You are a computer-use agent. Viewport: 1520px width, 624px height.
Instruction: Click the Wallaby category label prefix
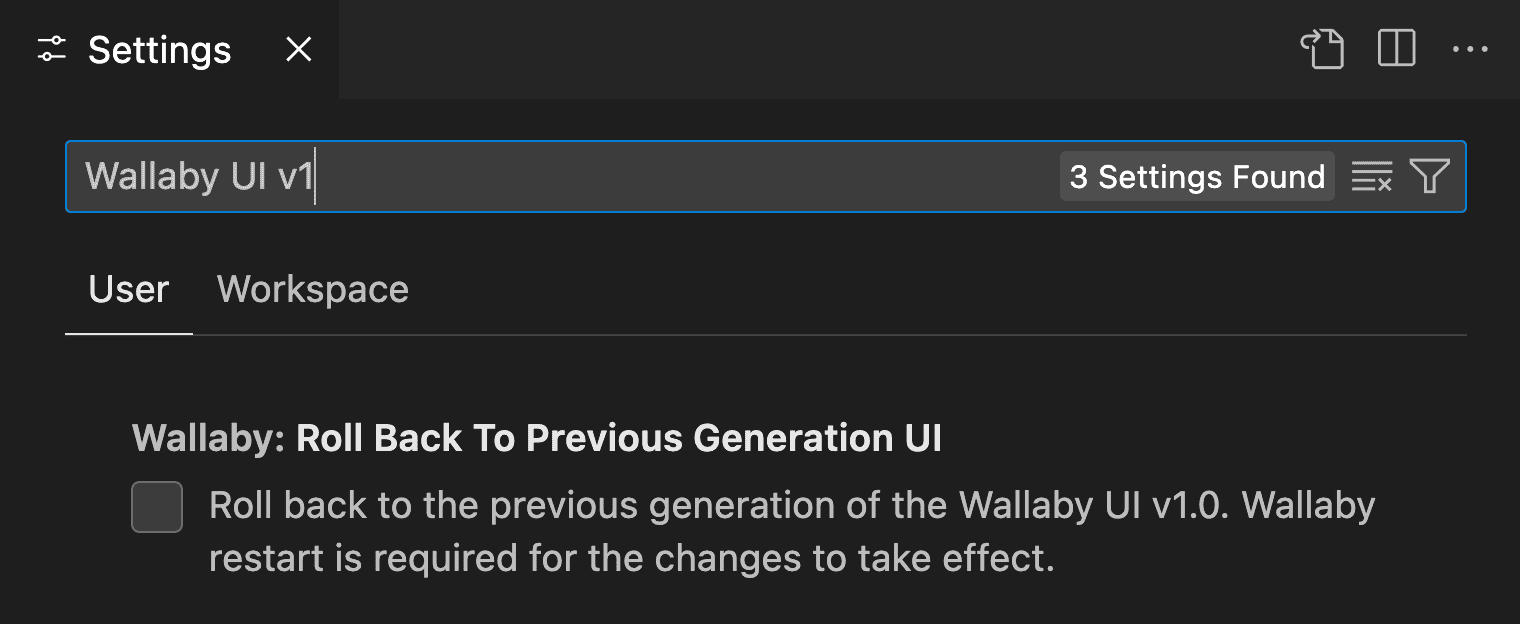[x=210, y=438]
